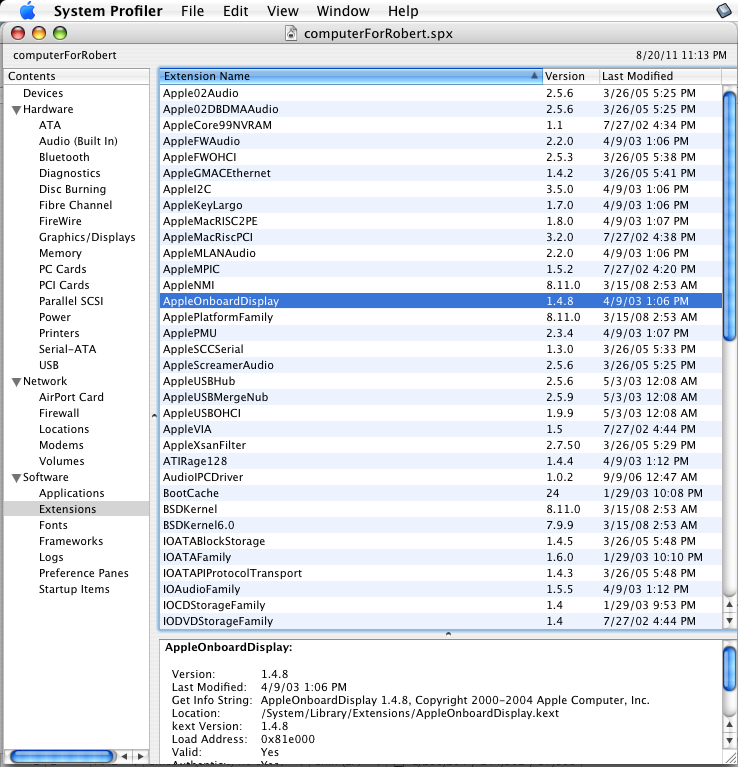This screenshot has height=767, width=738.
Task: Select Applications under Software
Action: pyautogui.click(x=72, y=493)
